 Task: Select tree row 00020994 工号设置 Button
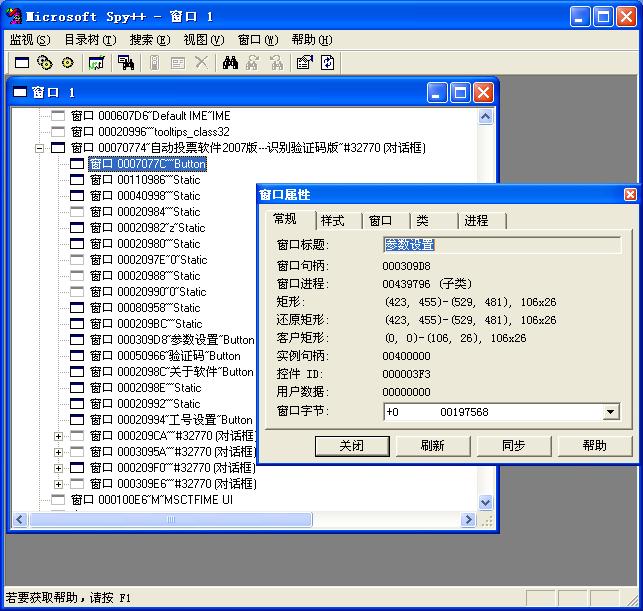point(171,420)
